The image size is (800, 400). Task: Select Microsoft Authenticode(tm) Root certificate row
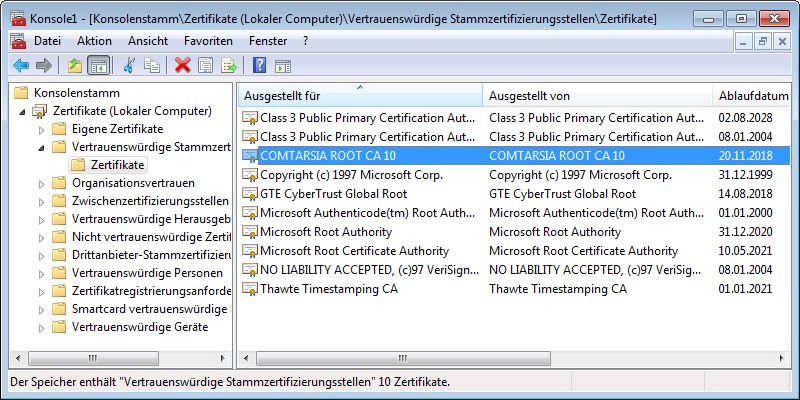[x=515, y=213]
